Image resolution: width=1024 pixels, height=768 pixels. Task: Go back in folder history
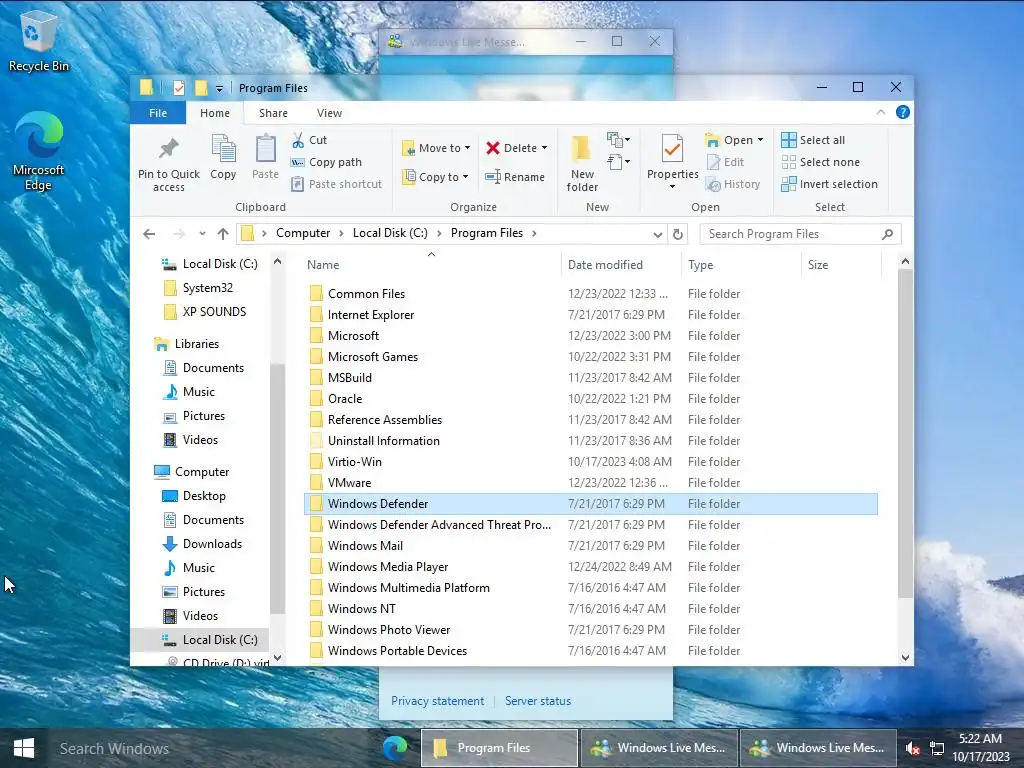[149, 234]
